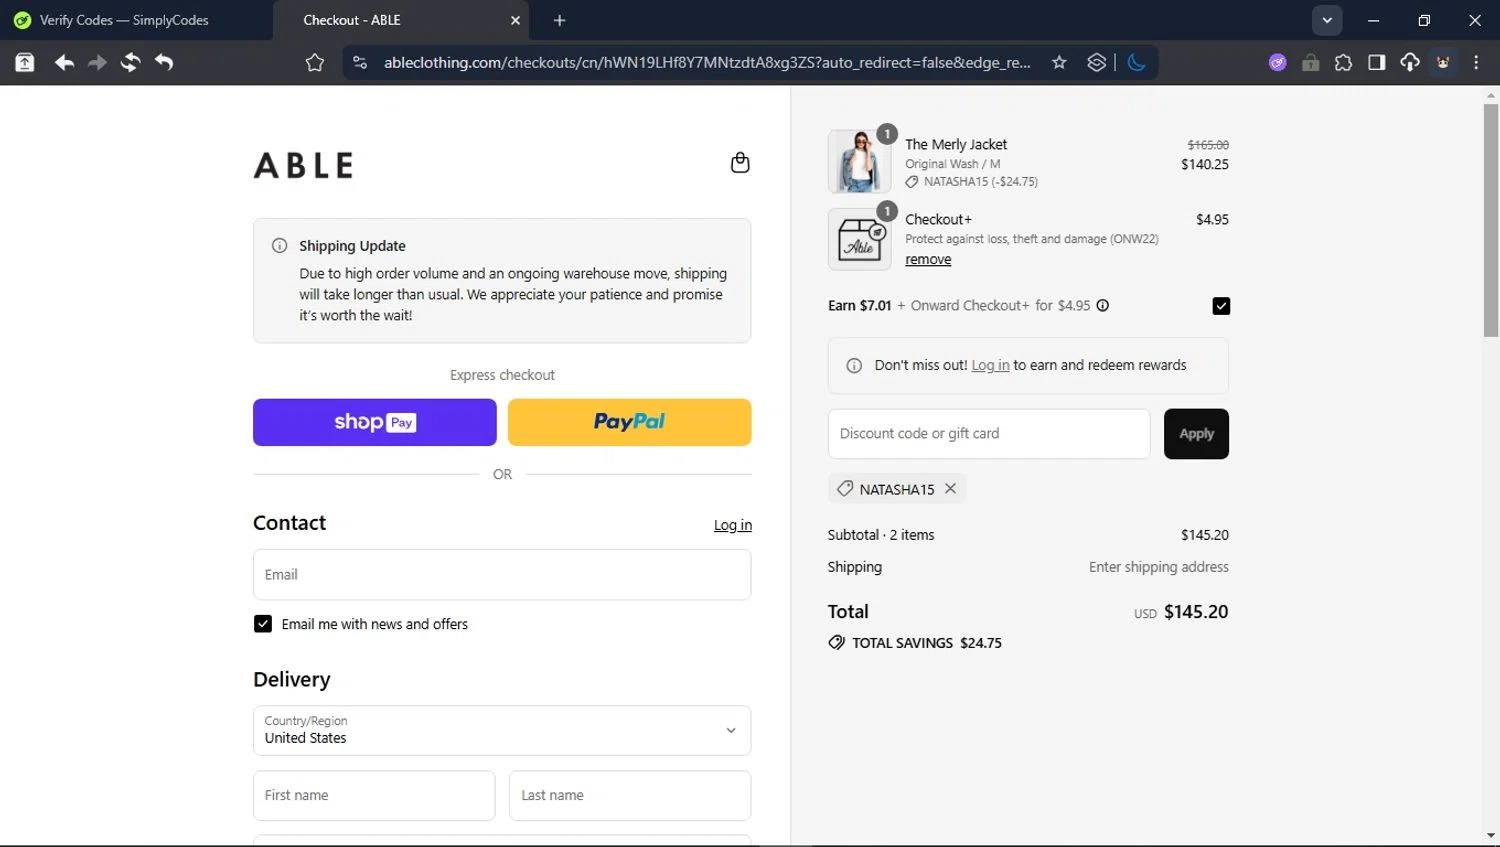
Task: Open the browser three-dot menu
Action: [x=1476, y=63]
